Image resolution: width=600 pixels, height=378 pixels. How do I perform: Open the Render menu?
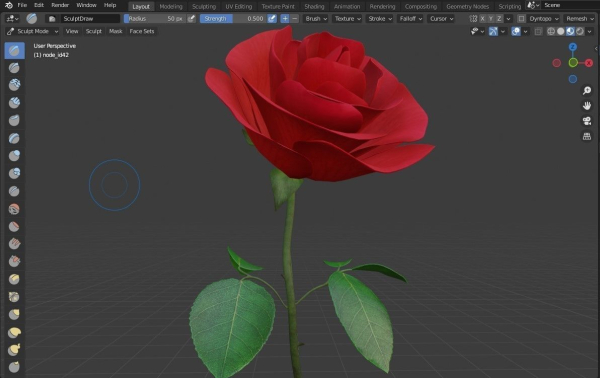click(60, 5)
